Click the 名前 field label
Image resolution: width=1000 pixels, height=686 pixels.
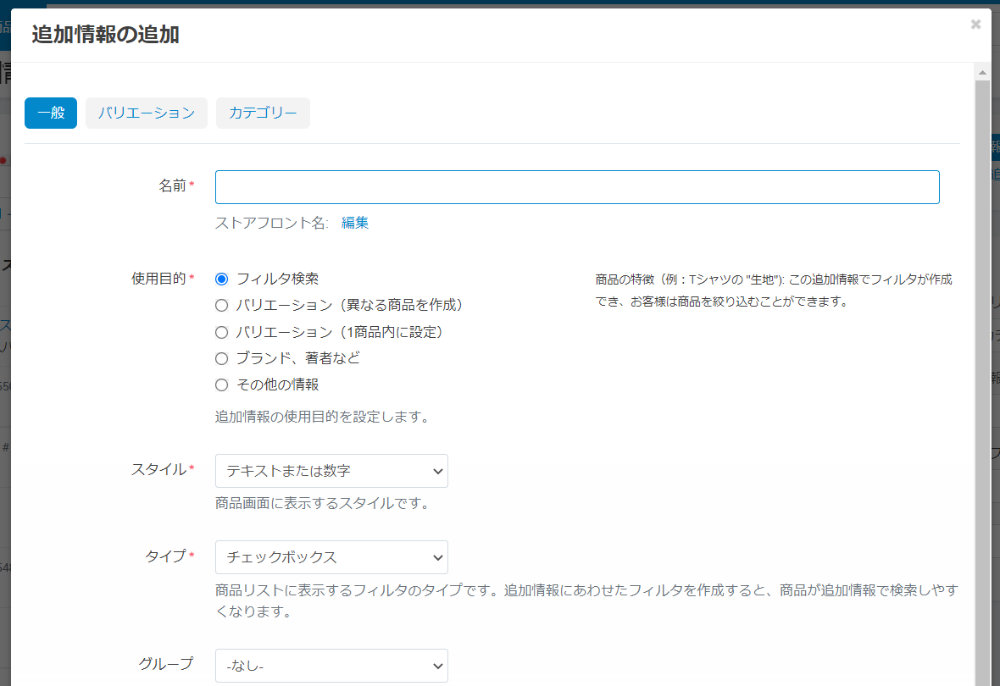point(172,186)
